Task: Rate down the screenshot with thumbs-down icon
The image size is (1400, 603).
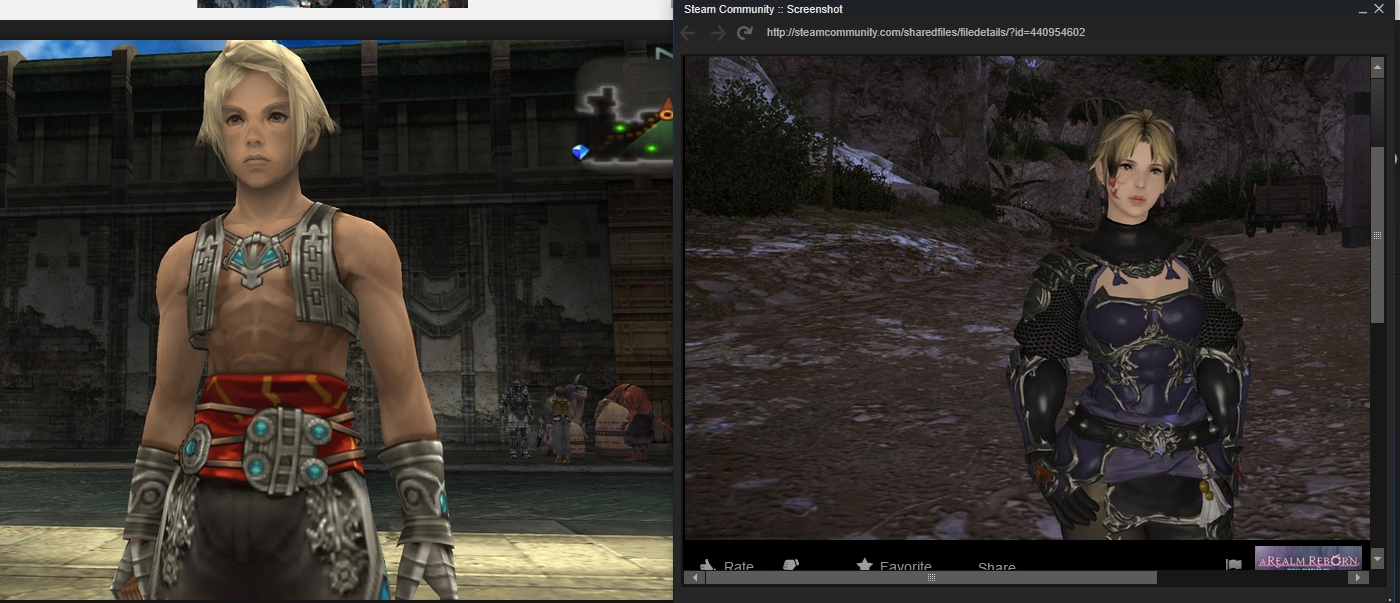Action: point(791,565)
